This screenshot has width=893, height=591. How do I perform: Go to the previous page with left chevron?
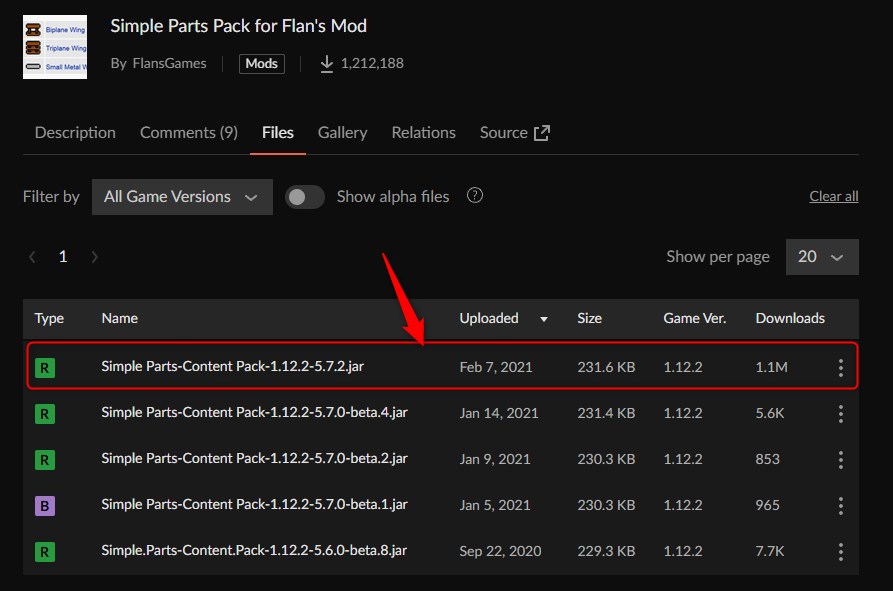(x=32, y=257)
